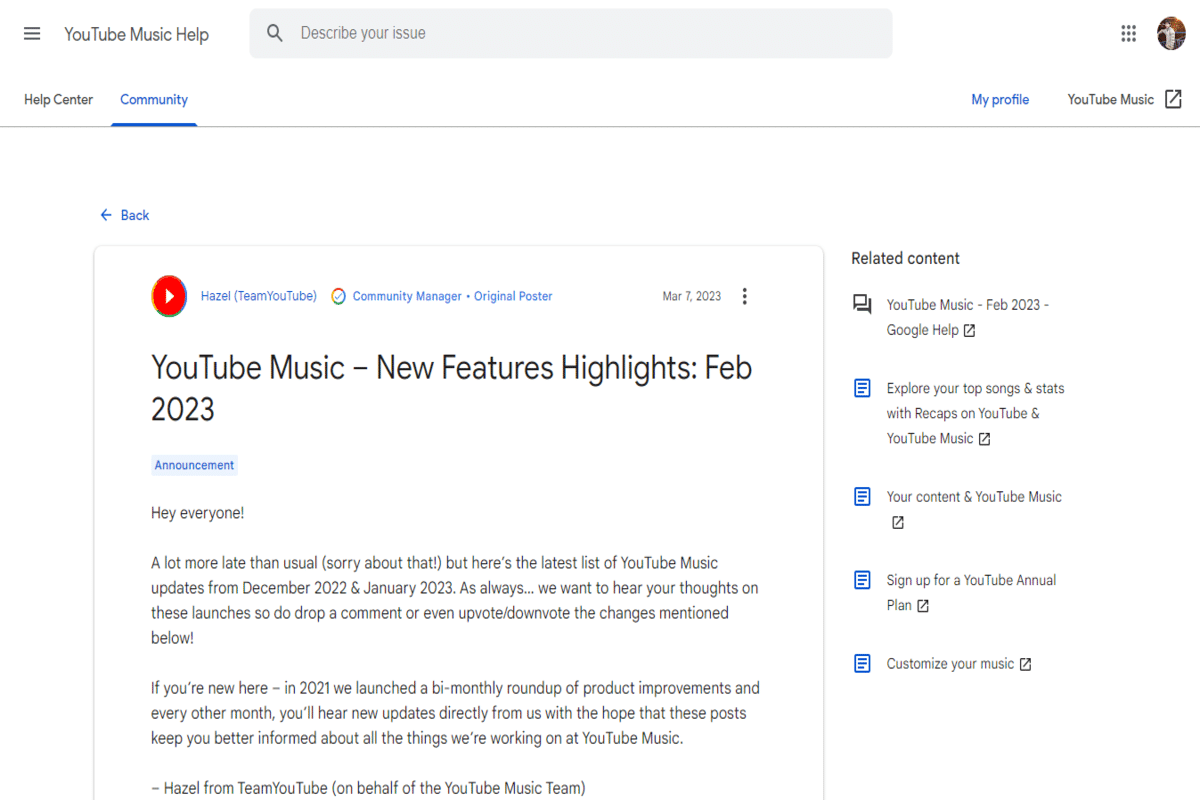Click the search magnifier icon
This screenshot has width=1200, height=800.
coord(275,34)
